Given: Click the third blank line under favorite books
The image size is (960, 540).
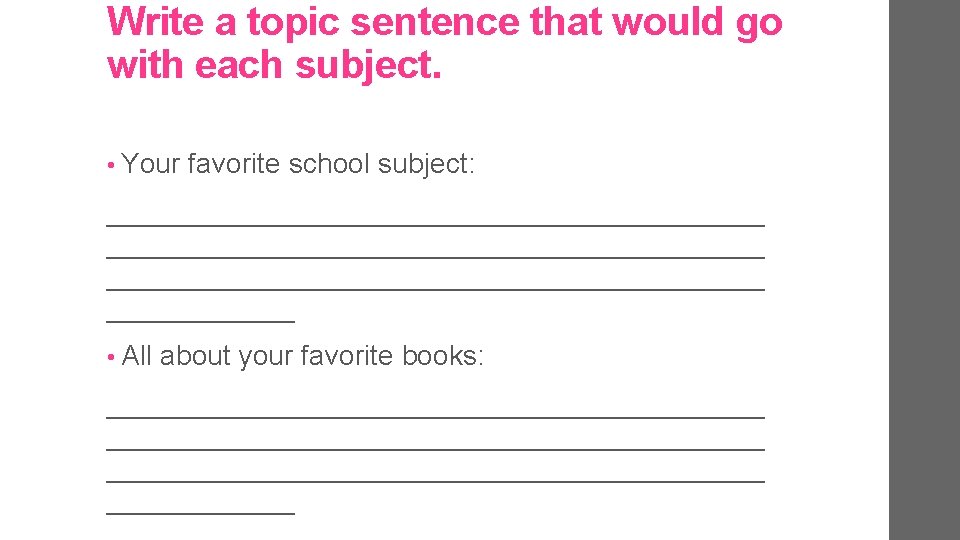Looking at the screenshot, I should click(x=435, y=481).
